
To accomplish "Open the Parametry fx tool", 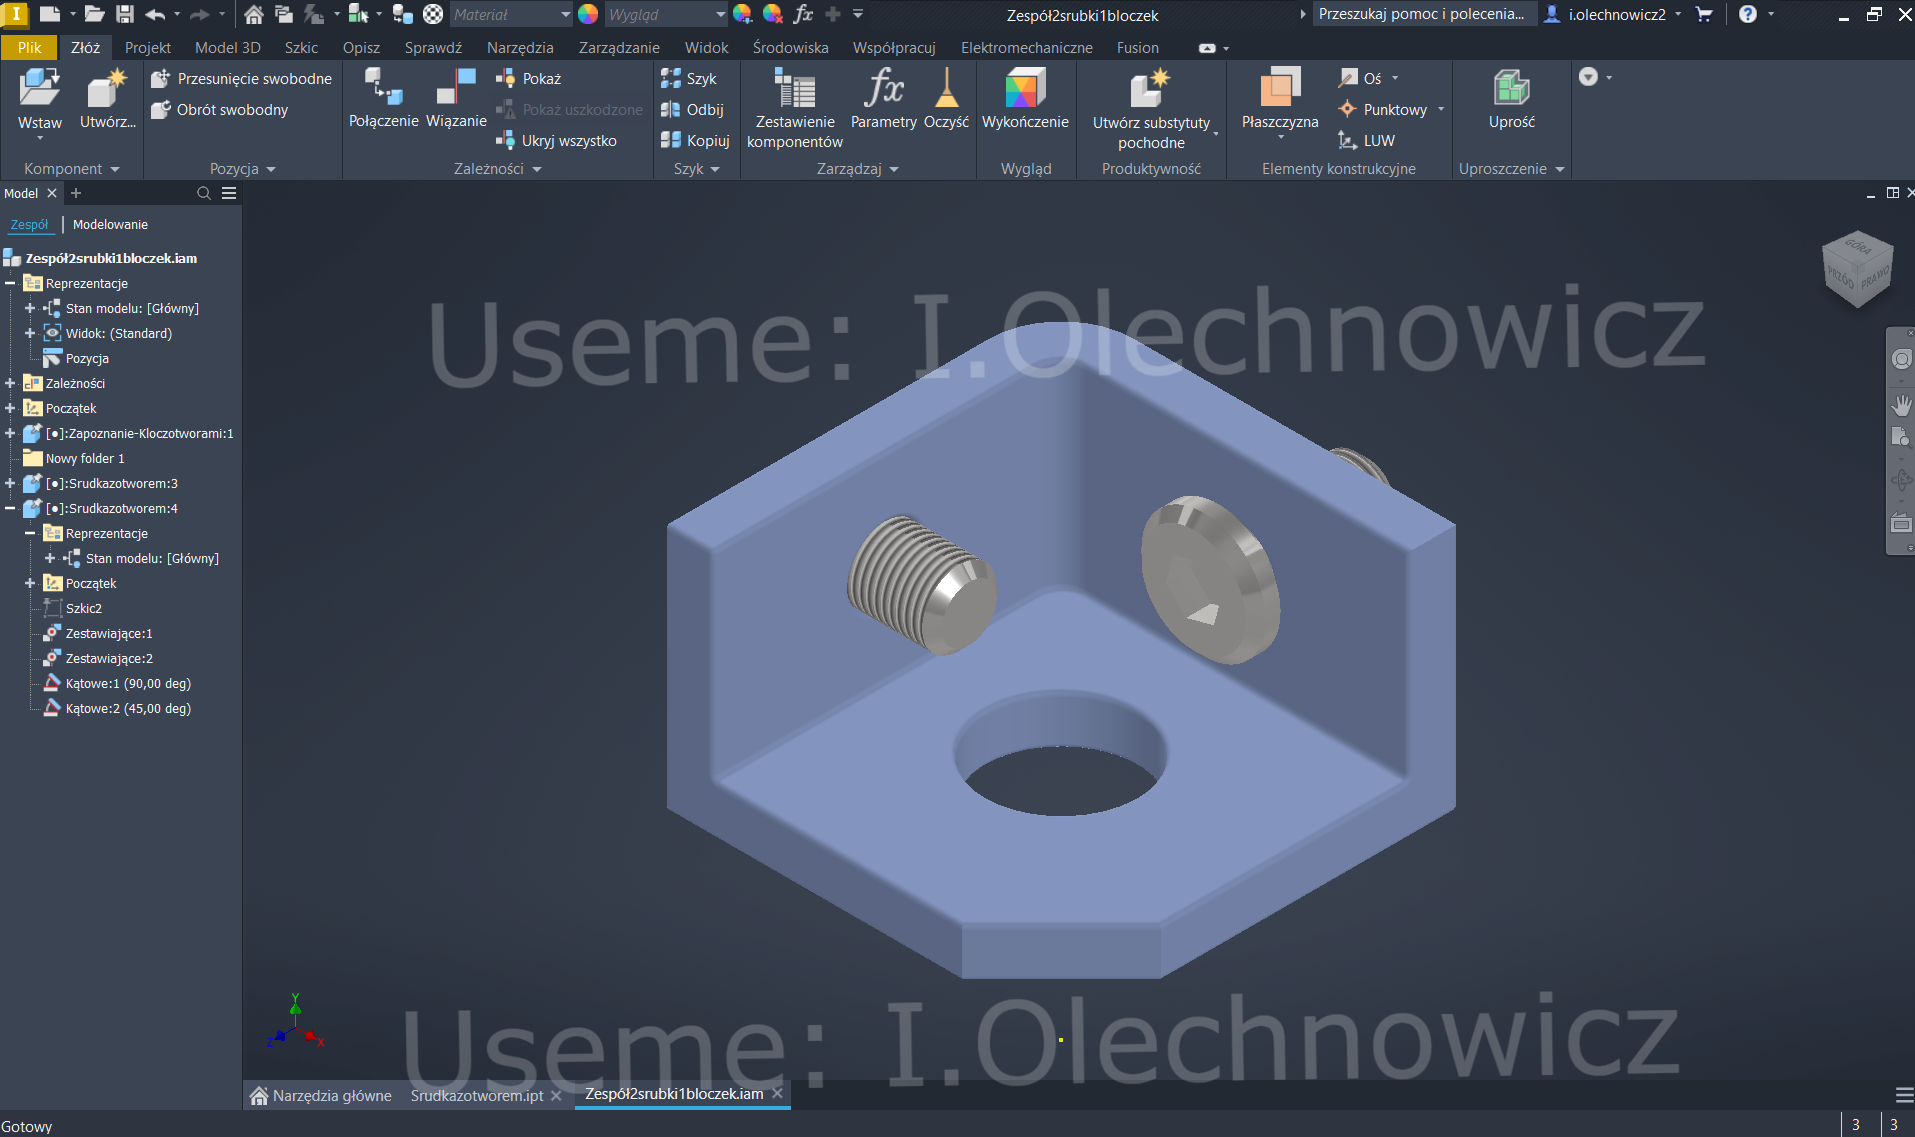I will (884, 98).
